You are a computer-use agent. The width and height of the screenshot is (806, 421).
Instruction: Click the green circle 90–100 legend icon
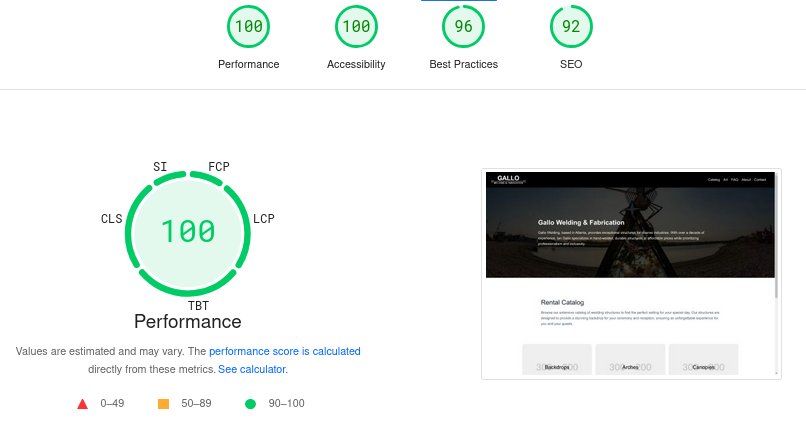click(x=250, y=404)
